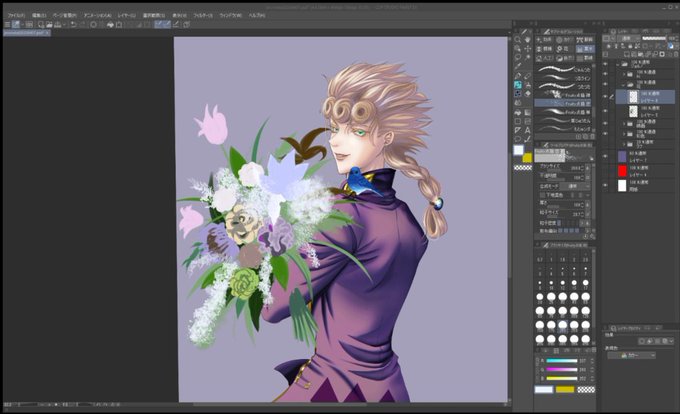Adjust the cyan R color slider
The height and width of the screenshot is (414, 680).
click(x=562, y=361)
